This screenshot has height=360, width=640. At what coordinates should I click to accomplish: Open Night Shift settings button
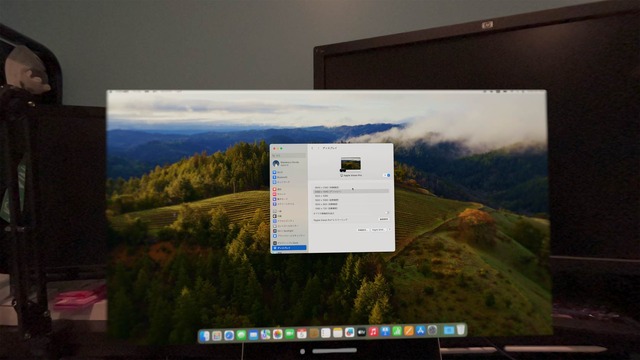coord(379,230)
